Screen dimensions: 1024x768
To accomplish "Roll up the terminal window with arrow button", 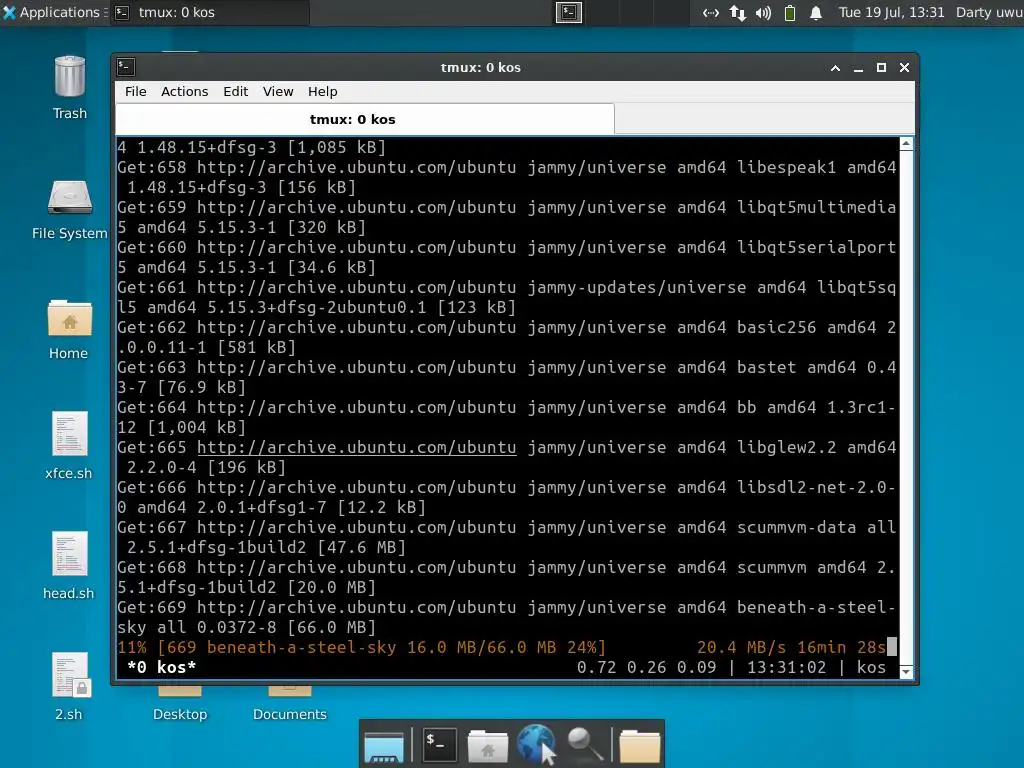I will click(835, 67).
